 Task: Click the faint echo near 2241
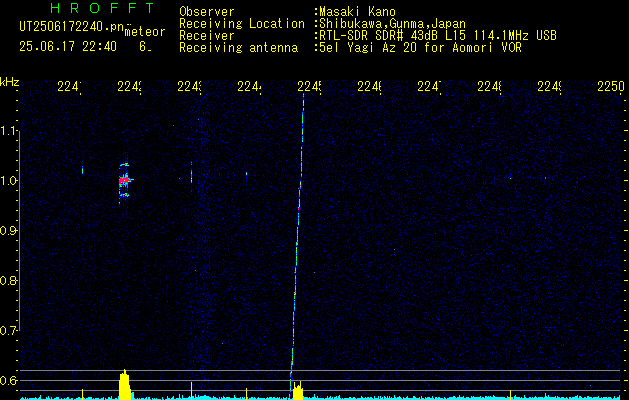tap(82, 170)
